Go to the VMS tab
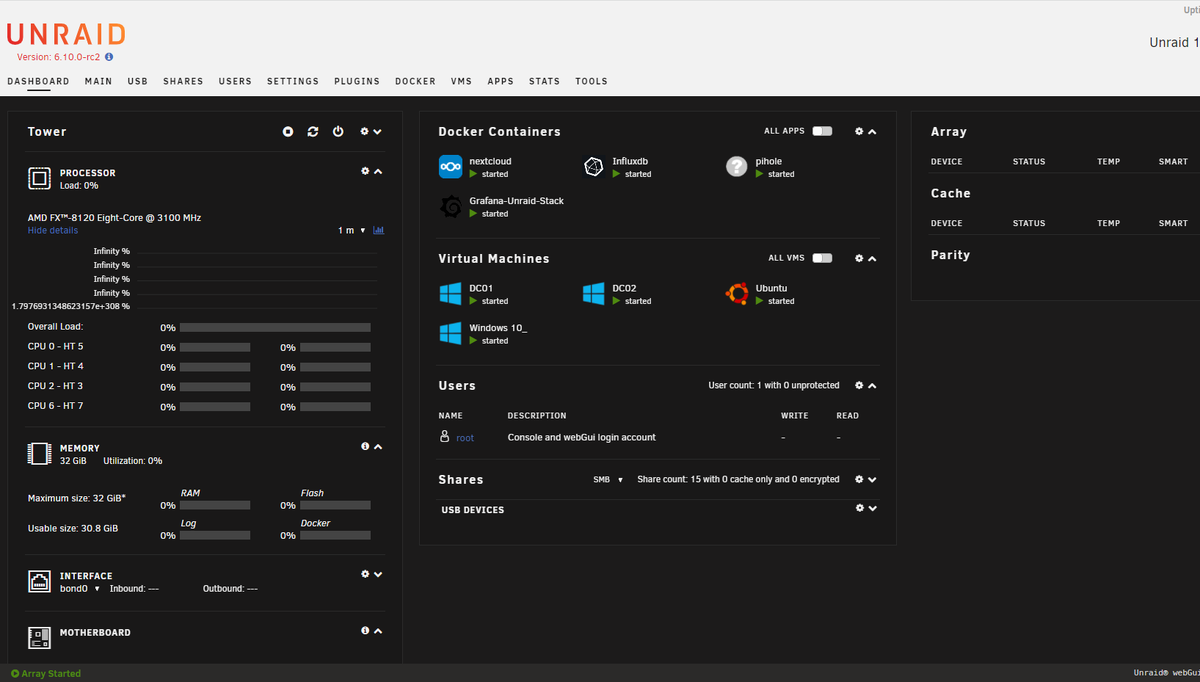1200x682 pixels. pyautogui.click(x=461, y=81)
